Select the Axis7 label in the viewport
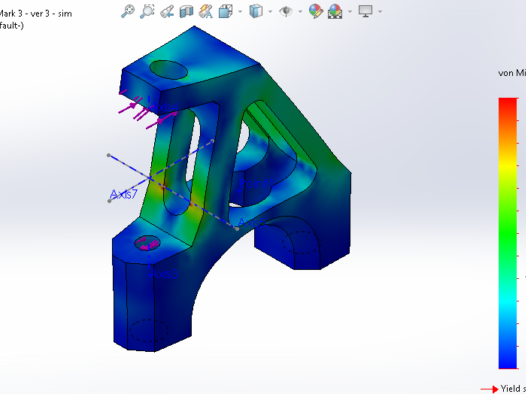Image resolution: width=526 pixels, height=394 pixels. tap(123, 194)
